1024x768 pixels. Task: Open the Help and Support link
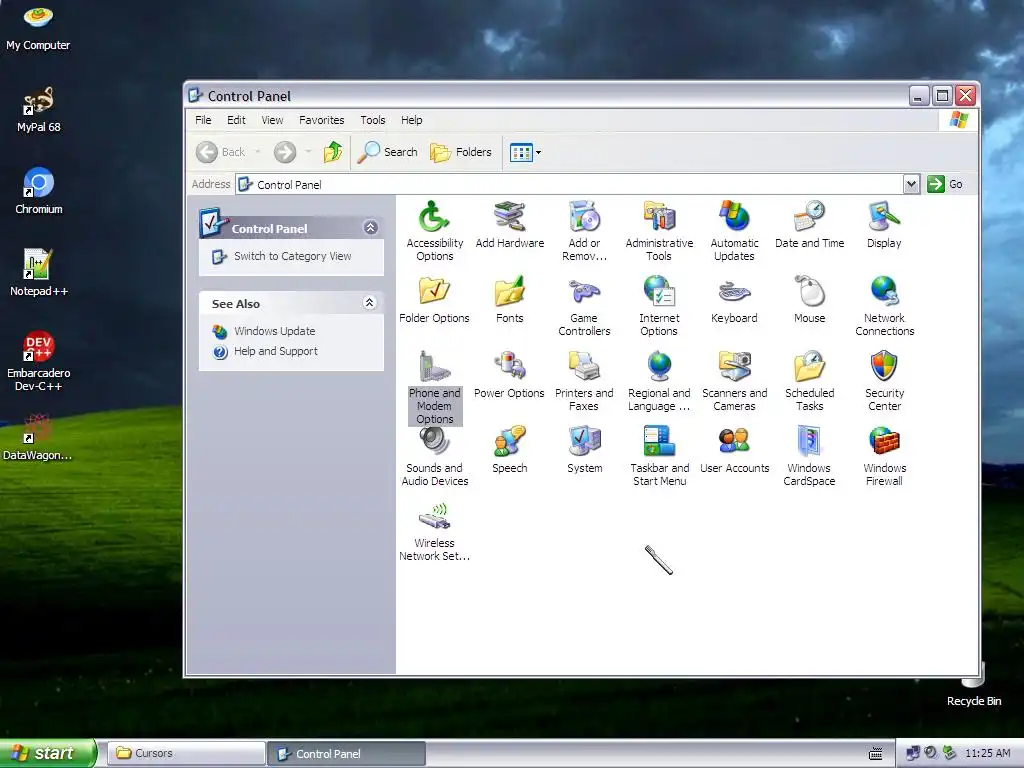tap(276, 351)
